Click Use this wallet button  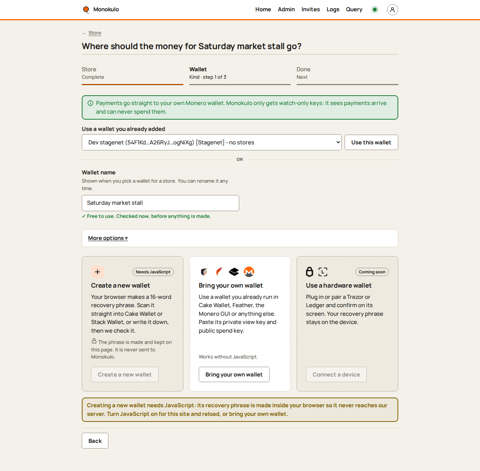point(371,143)
